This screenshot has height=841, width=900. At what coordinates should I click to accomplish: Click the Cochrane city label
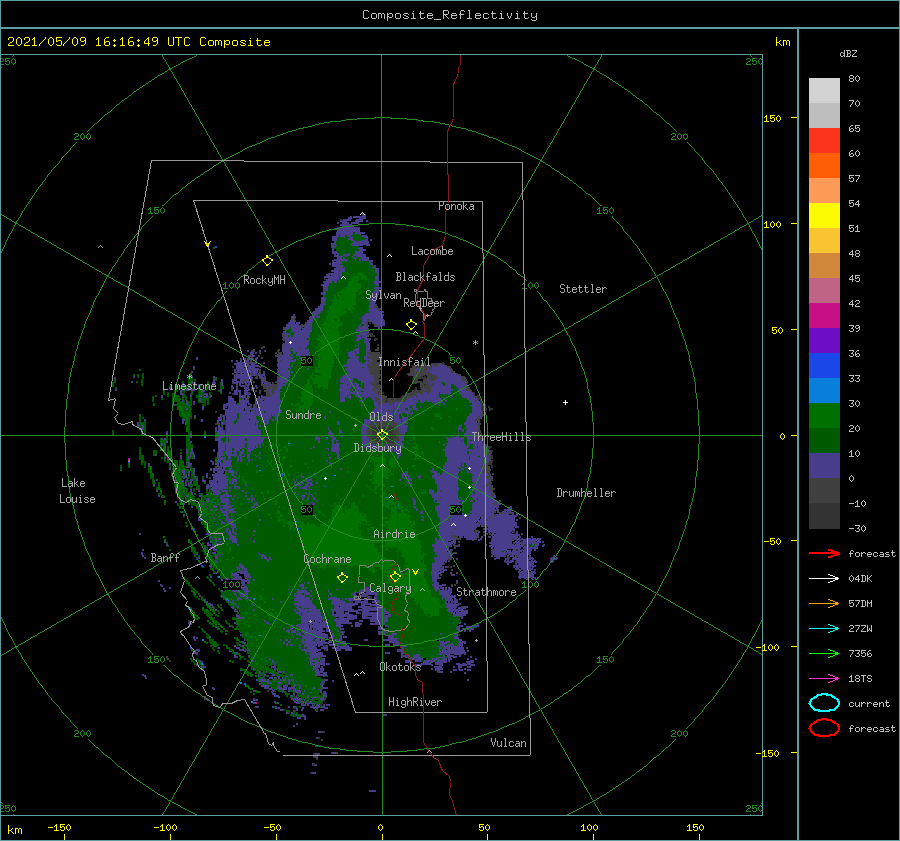(x=327, y=559)
